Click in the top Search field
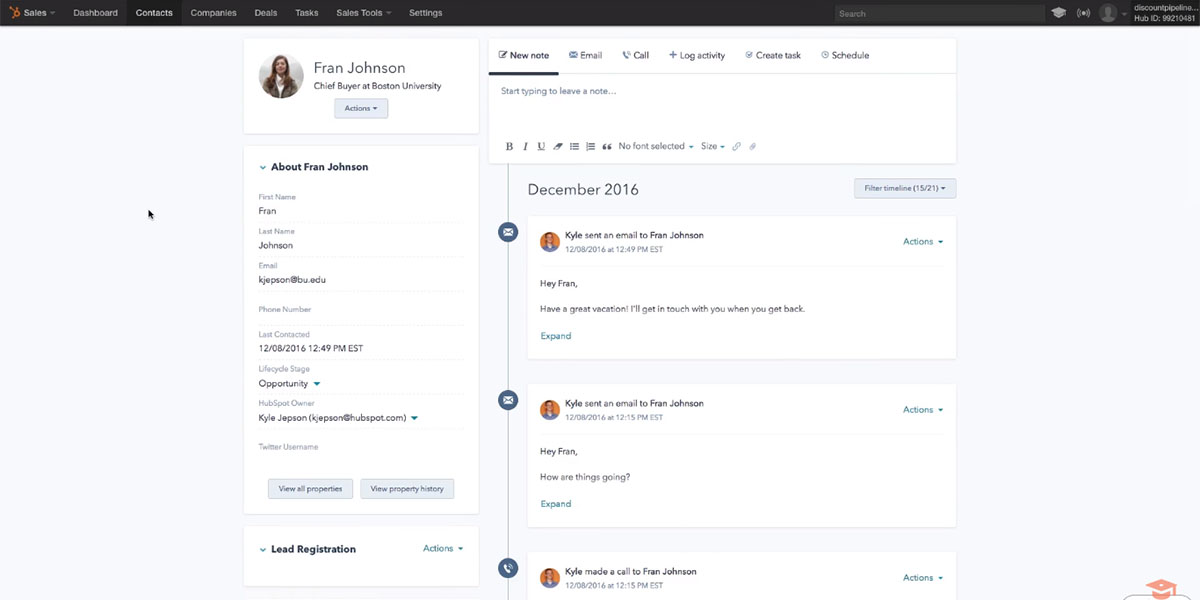This screenshot has height=600, width=1200. [x=938, y=13]
